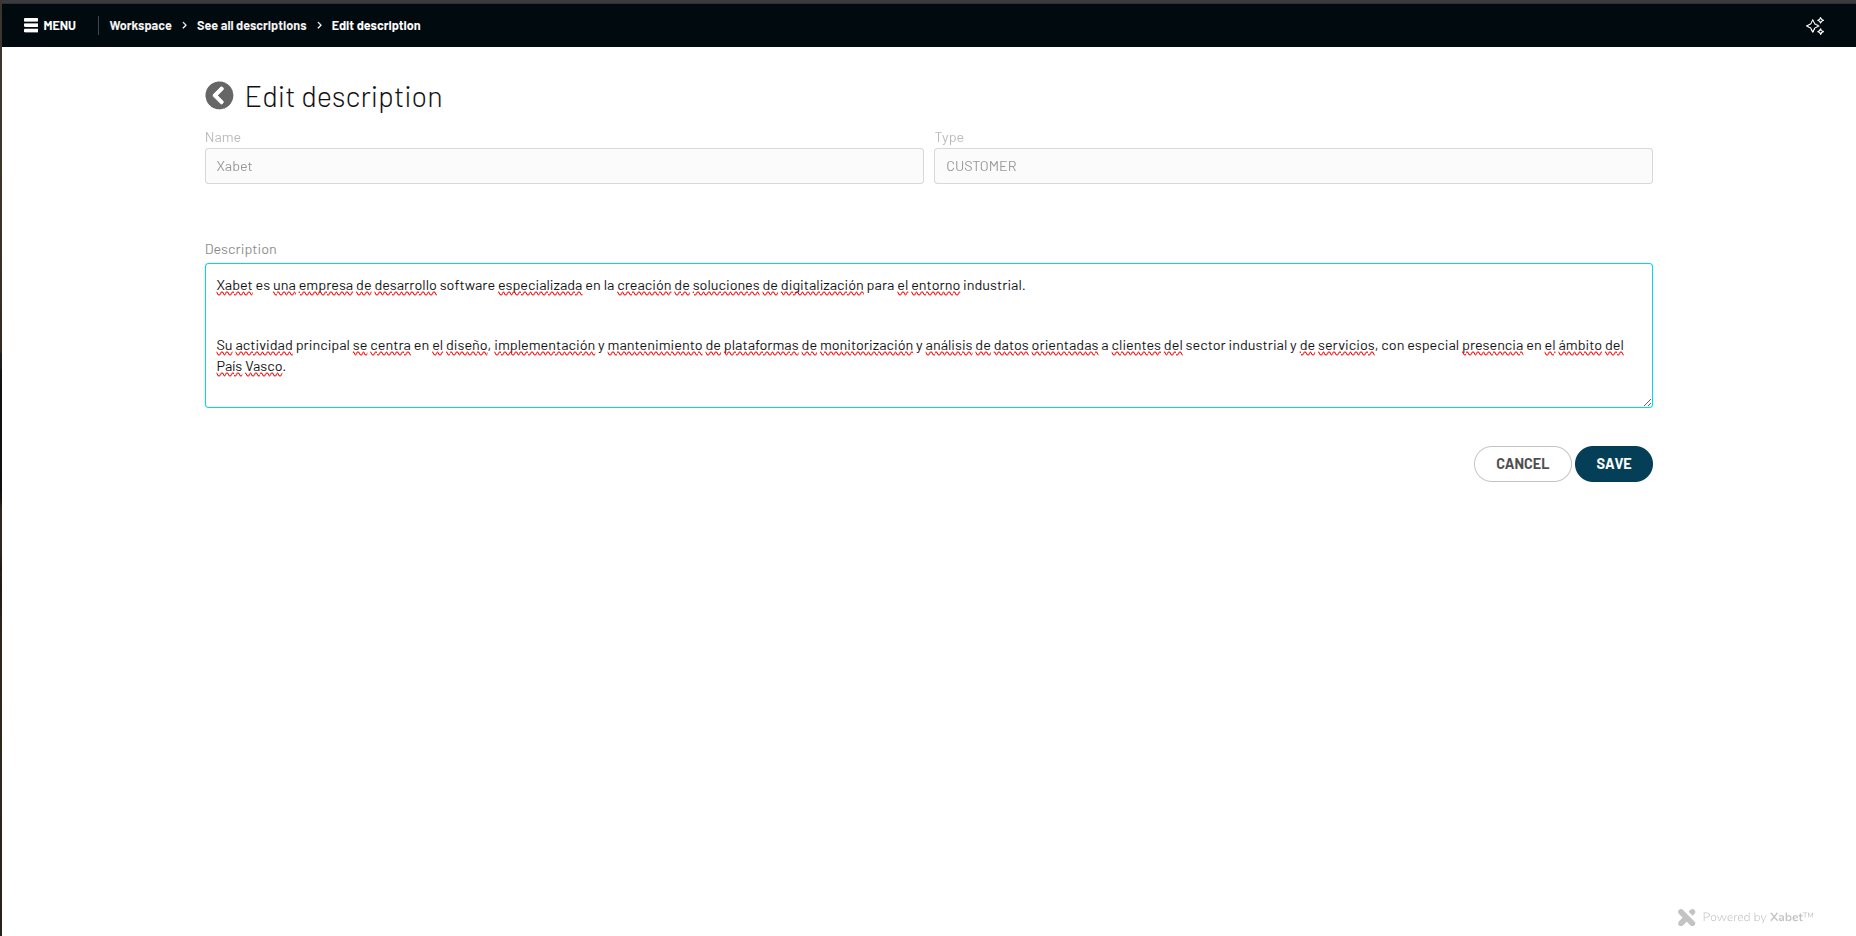This screenshot has width=1856, height=936.
Task: Click the CANCEL button
Action: [x=1522, y=464]
